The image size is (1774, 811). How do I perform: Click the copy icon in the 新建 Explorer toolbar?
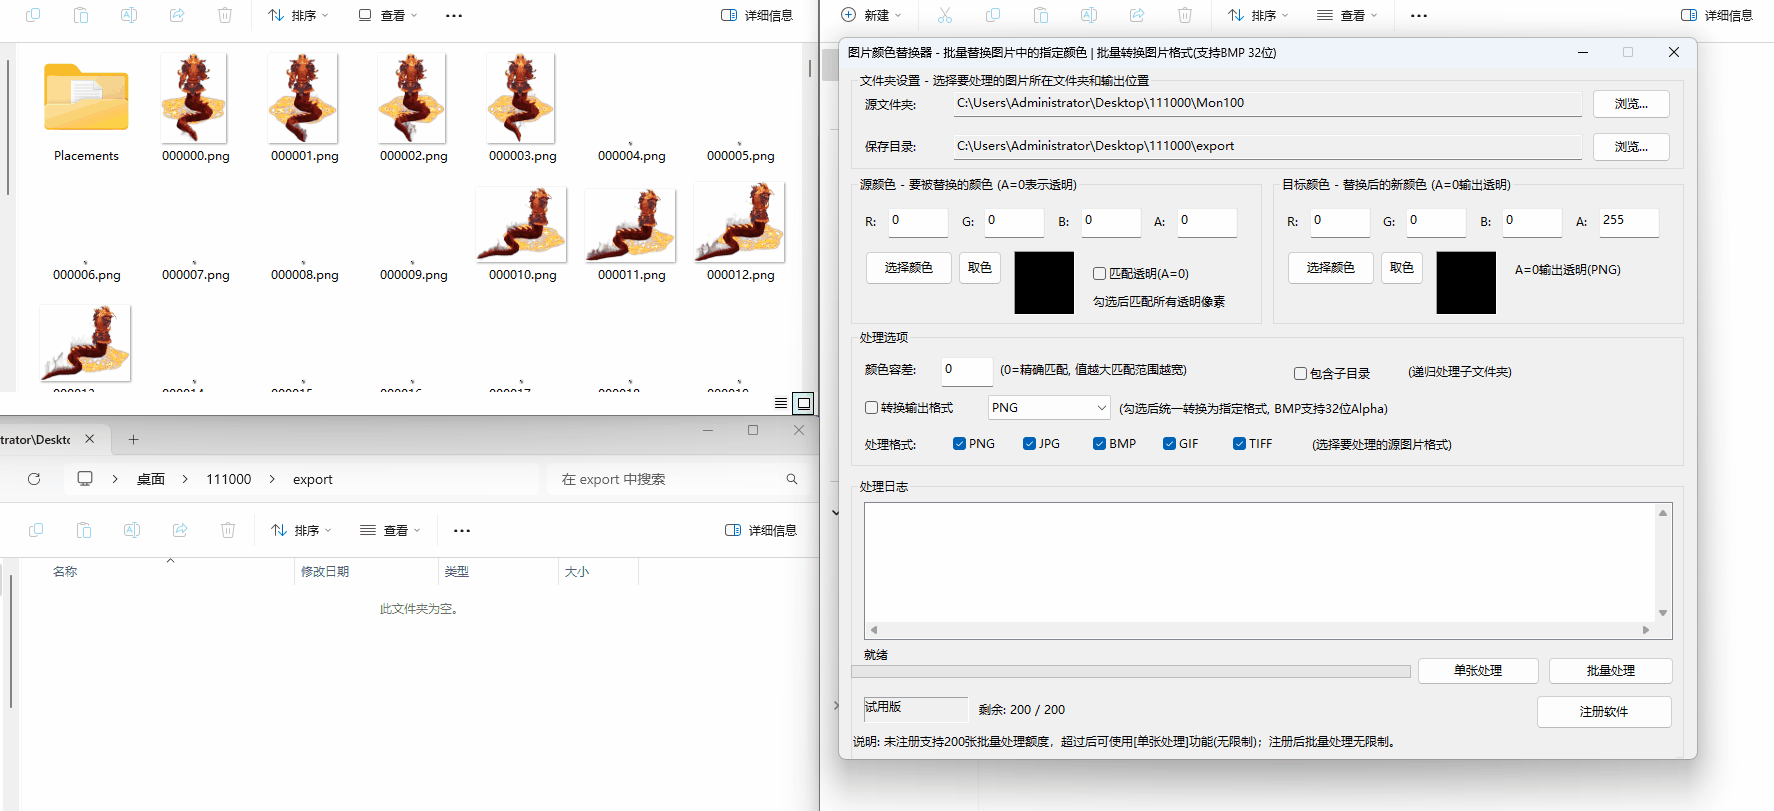(993, 15)
